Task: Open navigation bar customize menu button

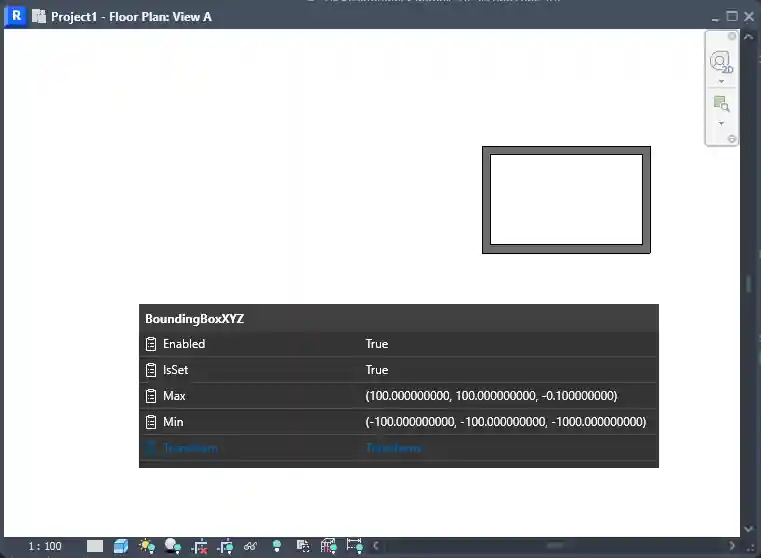Action: point(731,139)
